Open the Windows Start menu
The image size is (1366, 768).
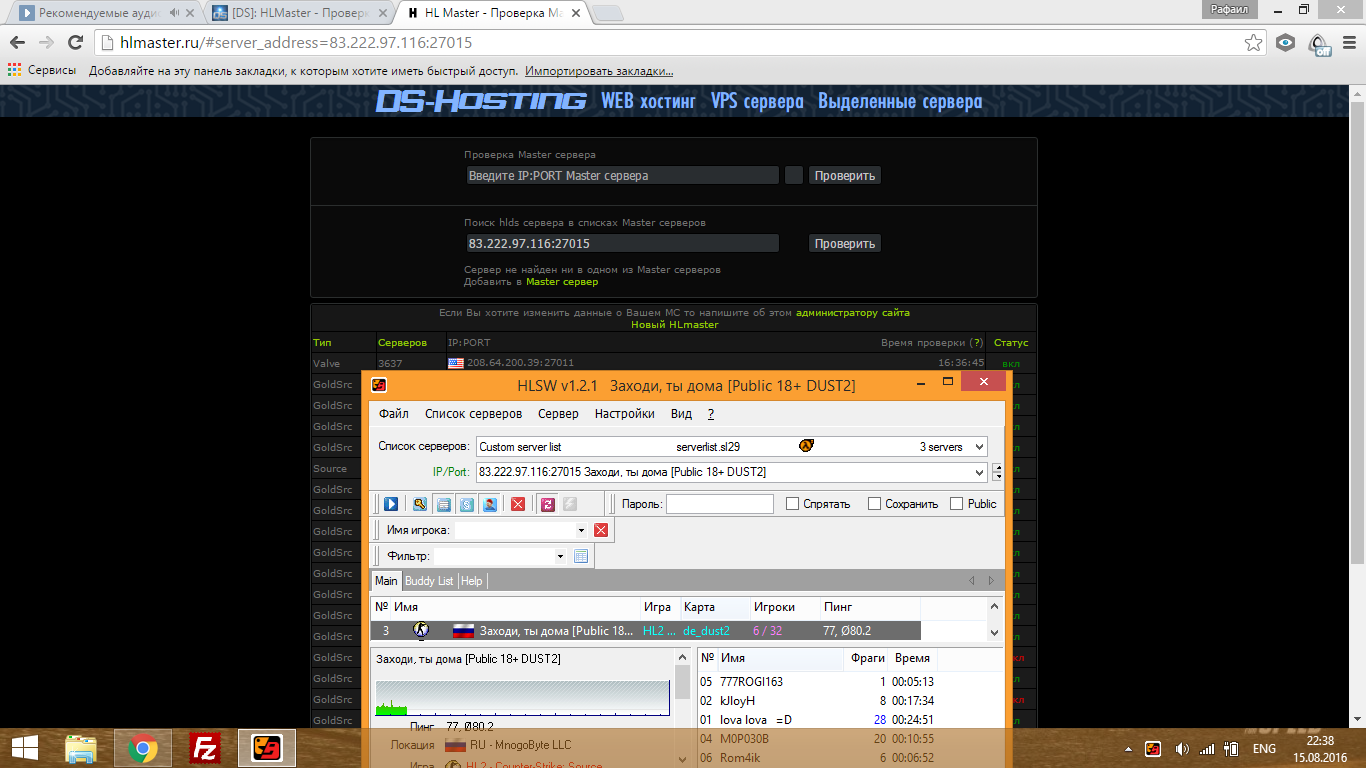(26, 748)
